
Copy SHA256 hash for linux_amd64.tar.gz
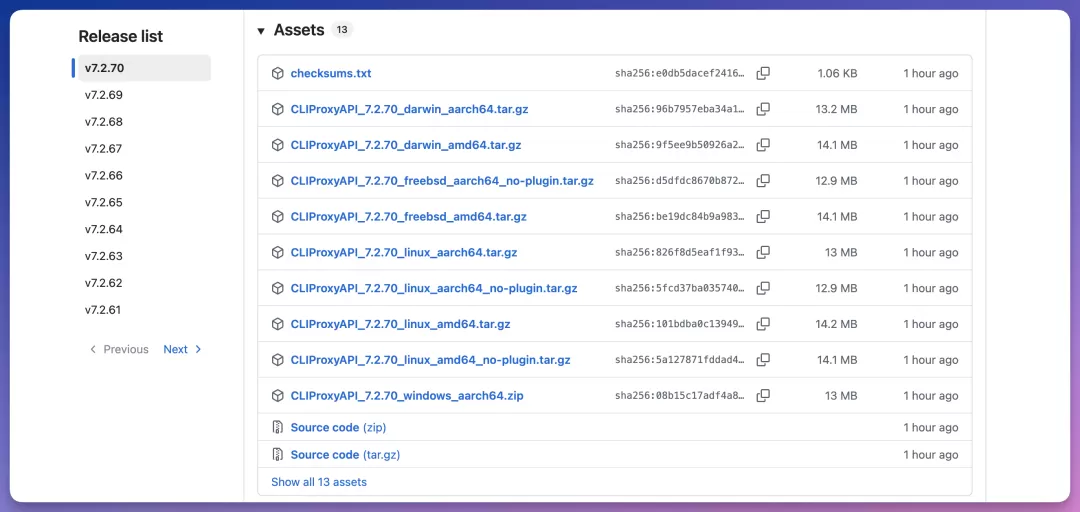[763, 324]
